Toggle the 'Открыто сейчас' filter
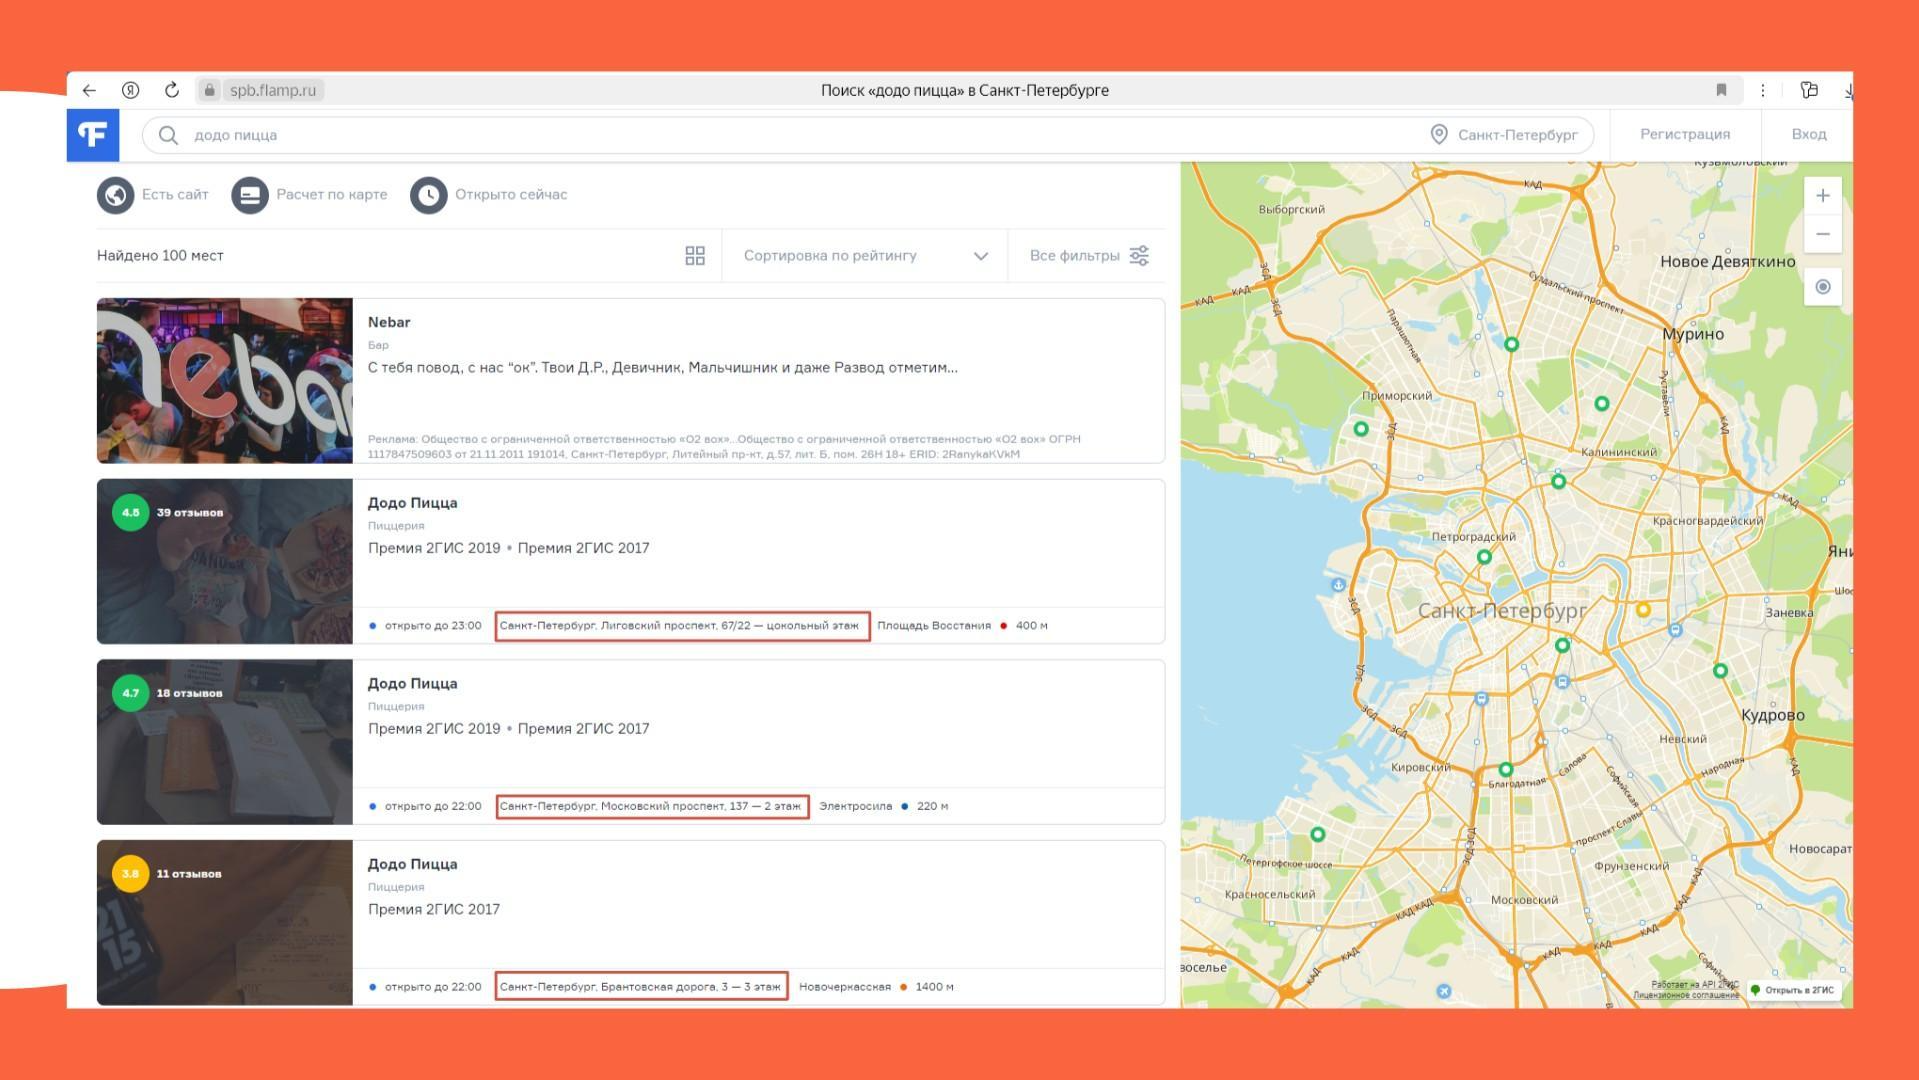 (x=489, y=195)
